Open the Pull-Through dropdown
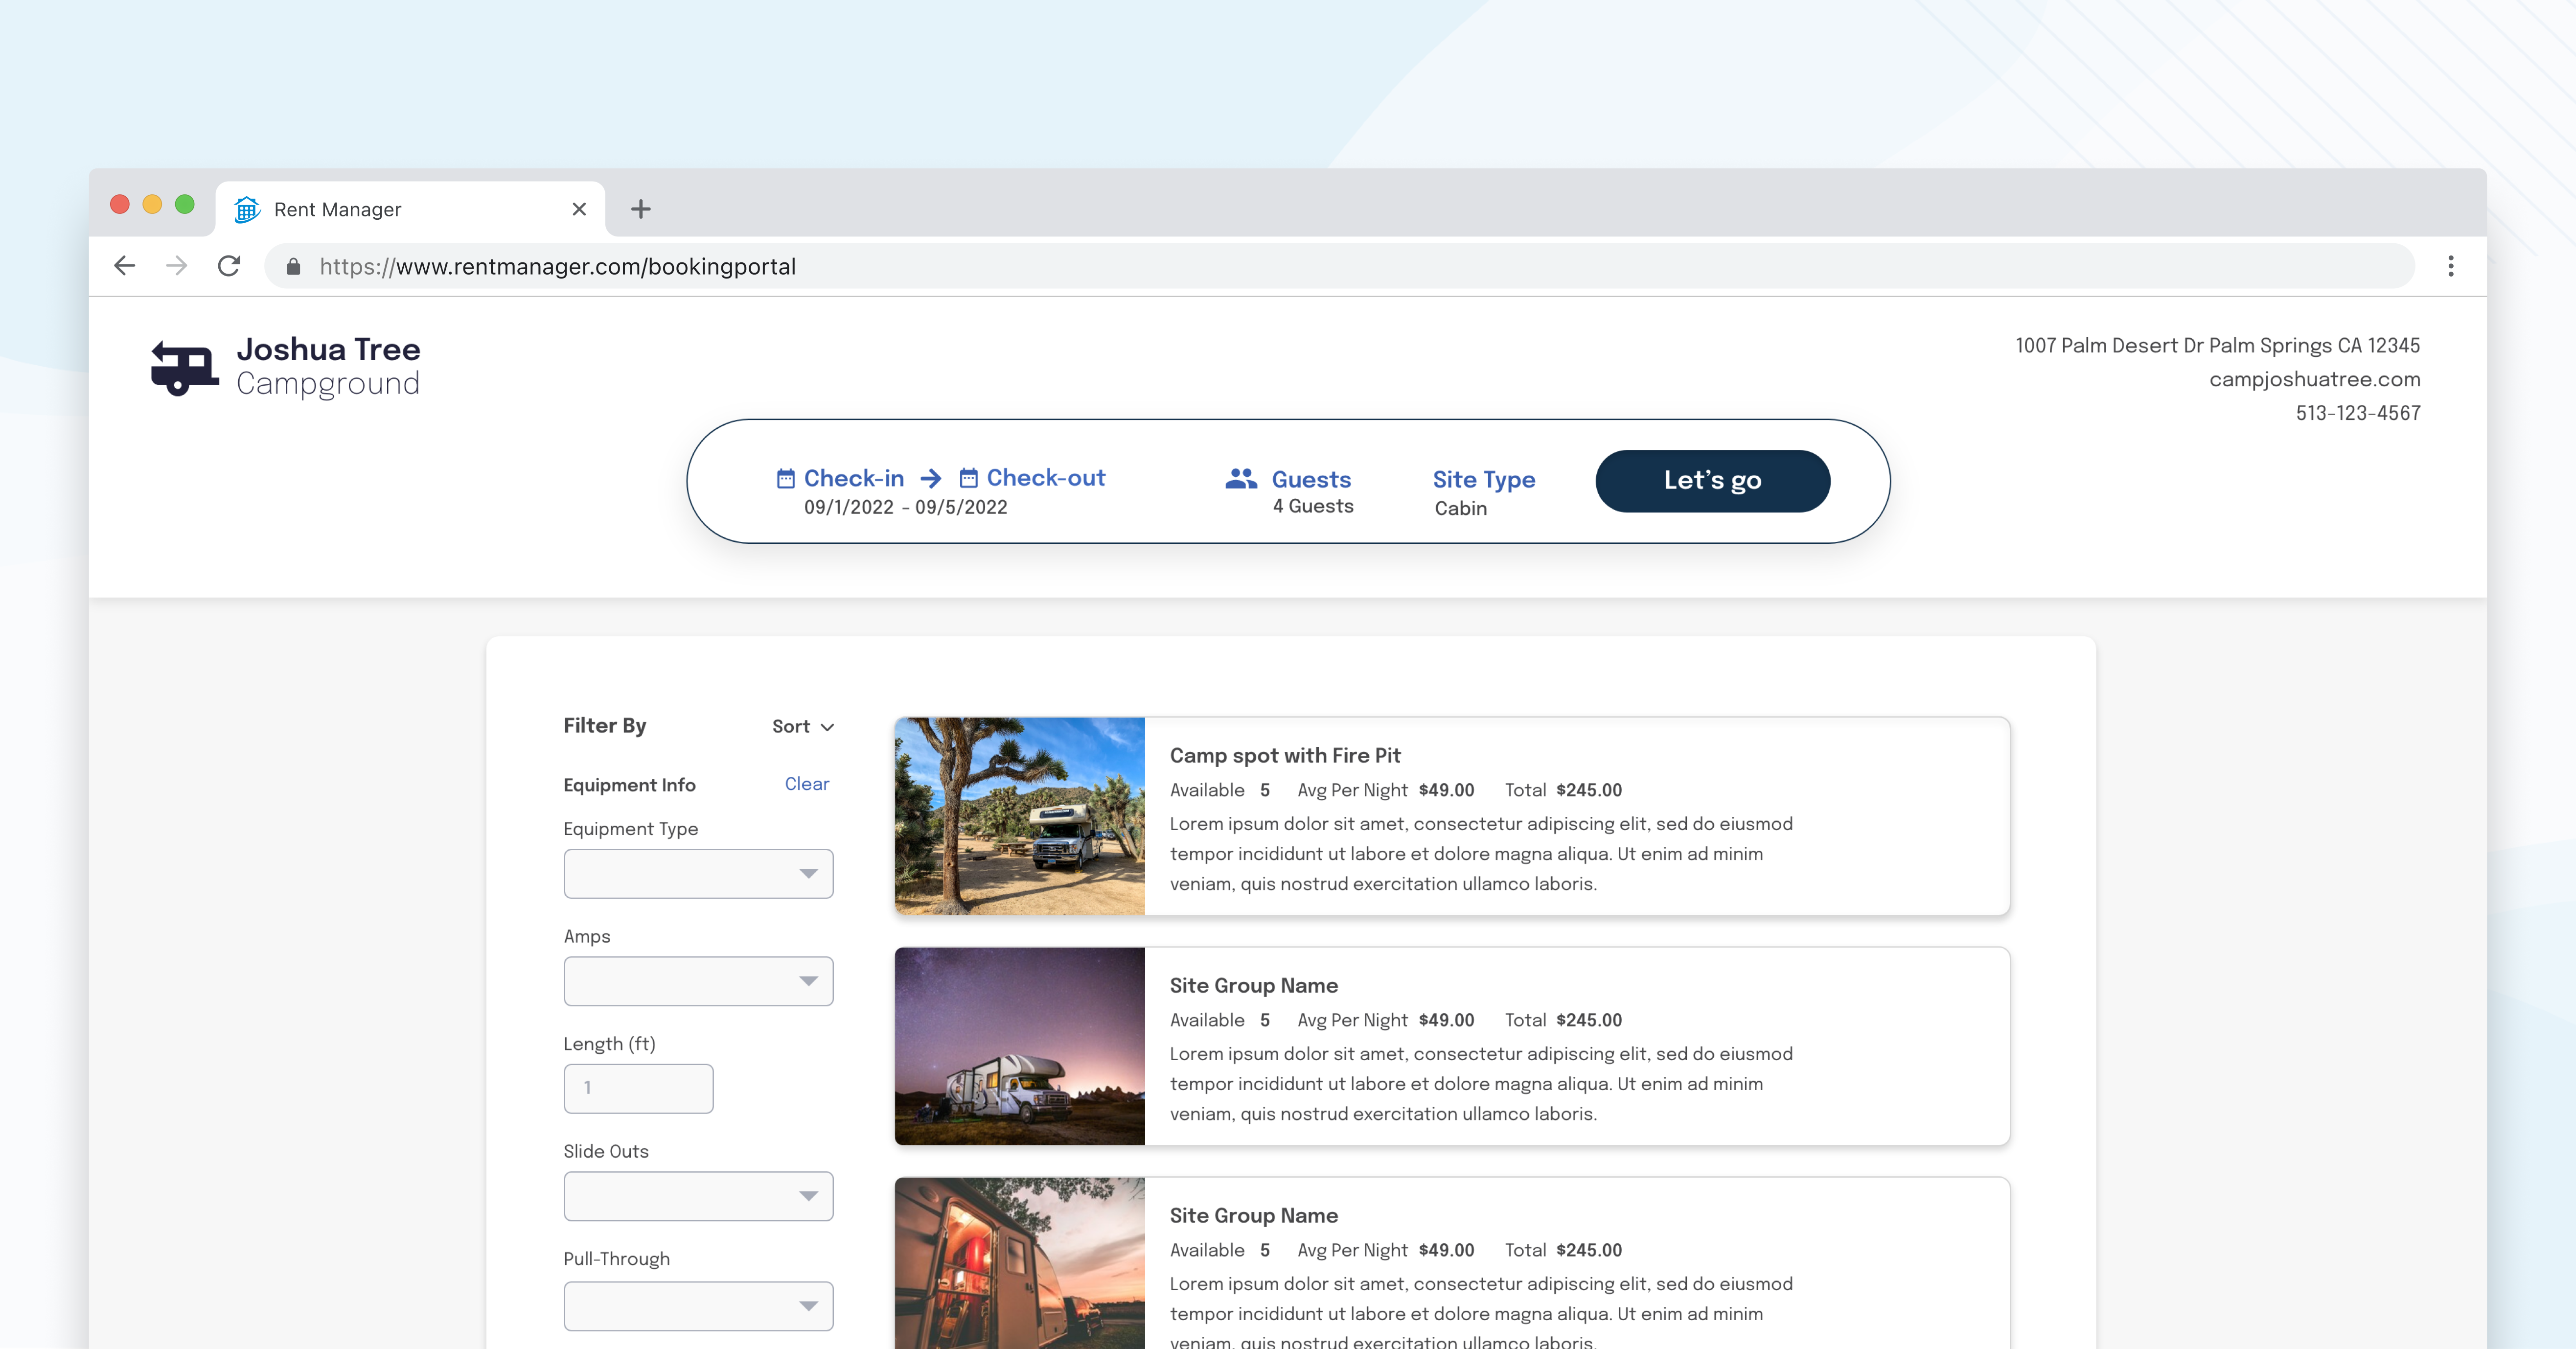 (698, 1306)
